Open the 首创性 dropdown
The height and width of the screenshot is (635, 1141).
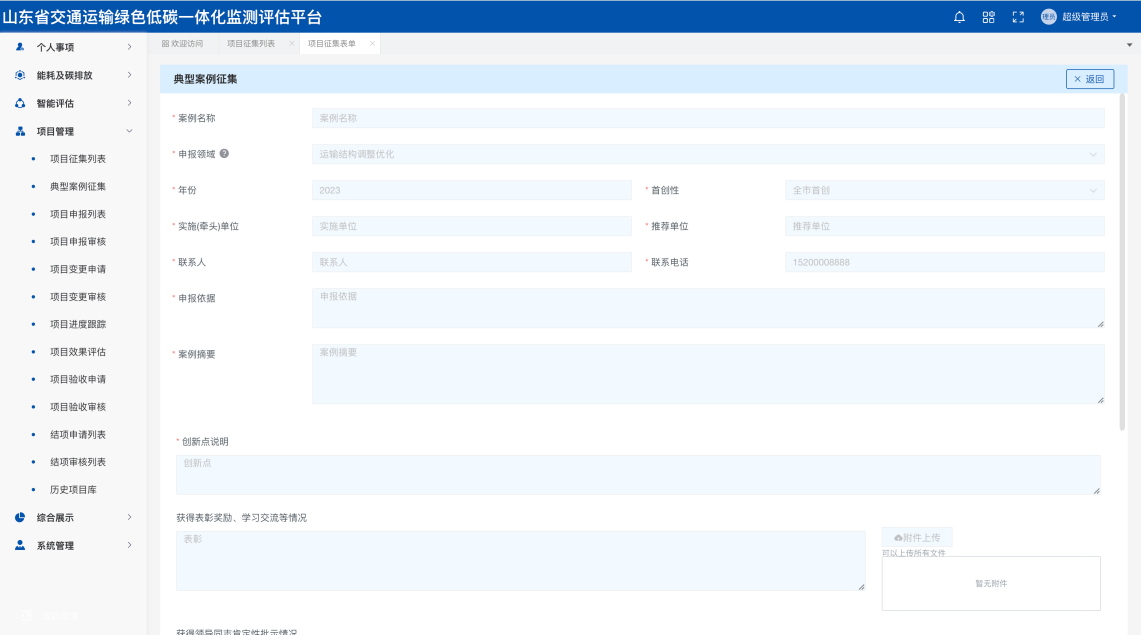coord(945,190)
